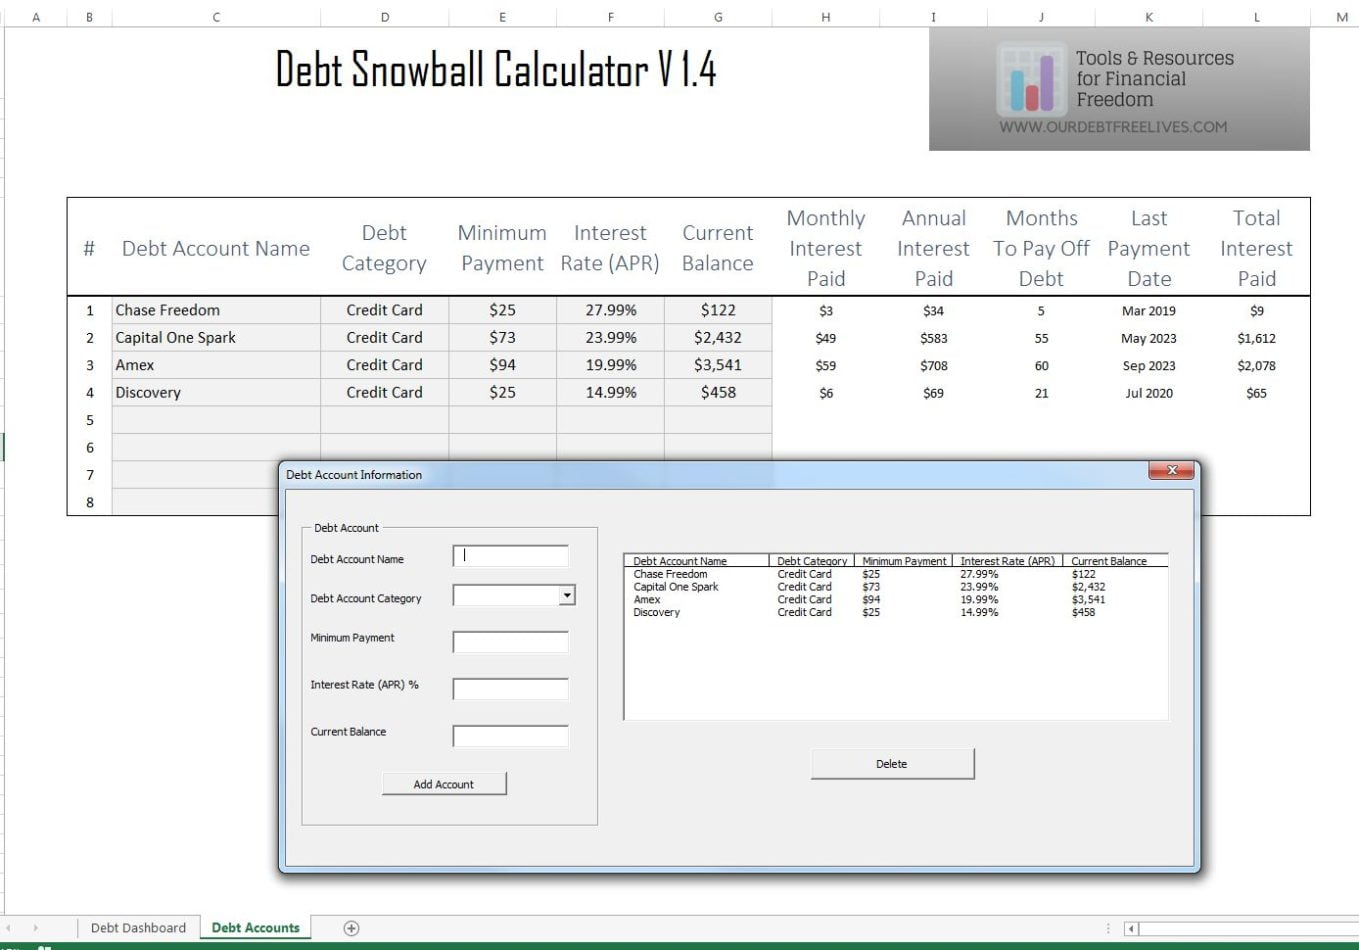
Task: Select column K header
Action: pyautogui.click(x=1149, y=17)
